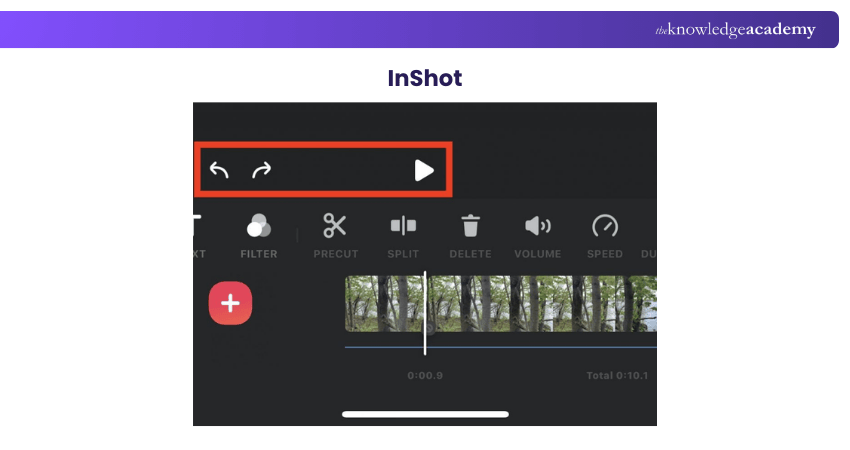This screenshot has width=850, height=450.
Task: Redo the edit with the forward arrow
Action: pos(261,170)
